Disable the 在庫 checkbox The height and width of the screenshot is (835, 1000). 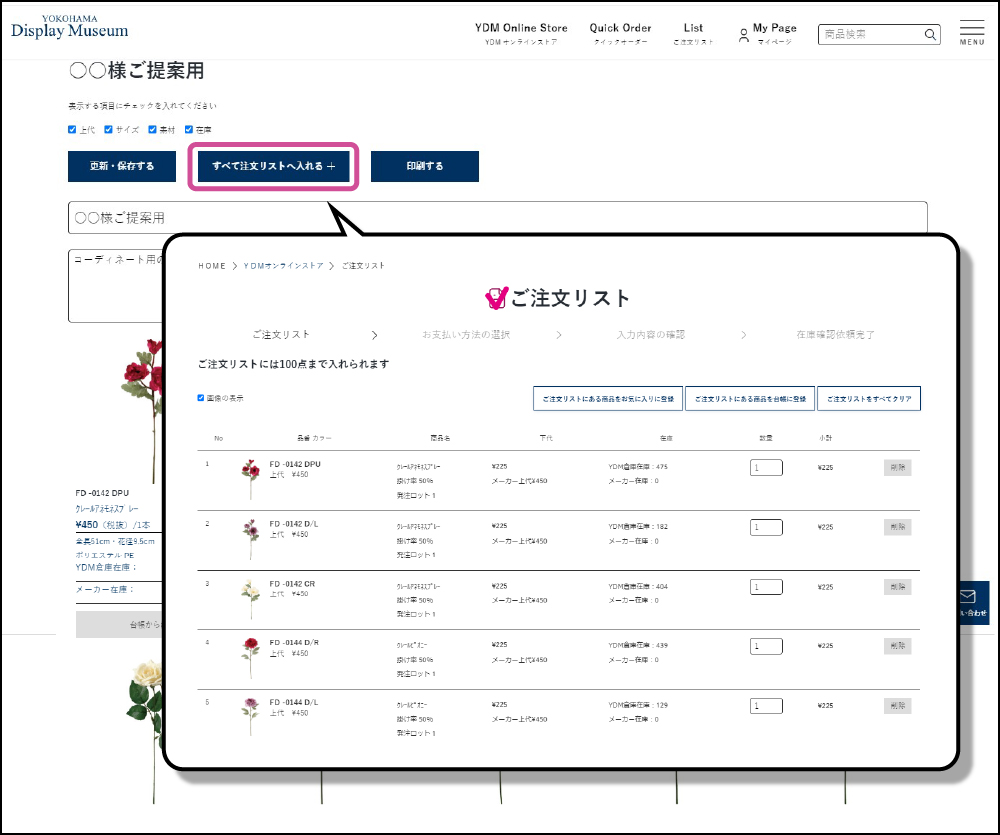click(x=188, y=129)
